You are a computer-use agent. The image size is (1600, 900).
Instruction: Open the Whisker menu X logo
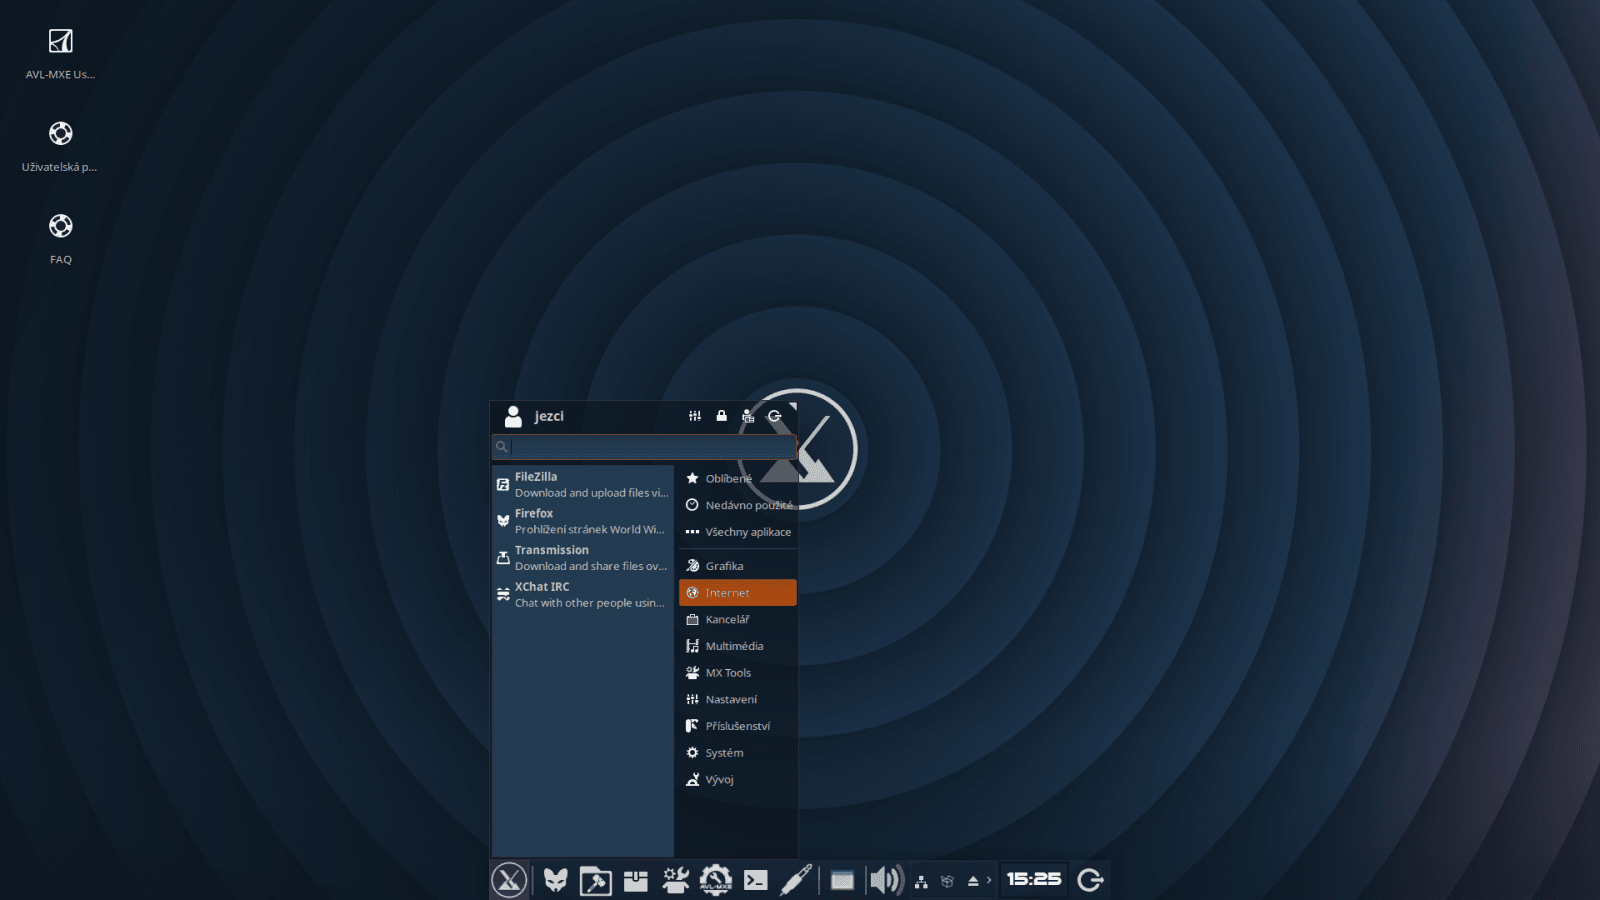click(509, 880)
